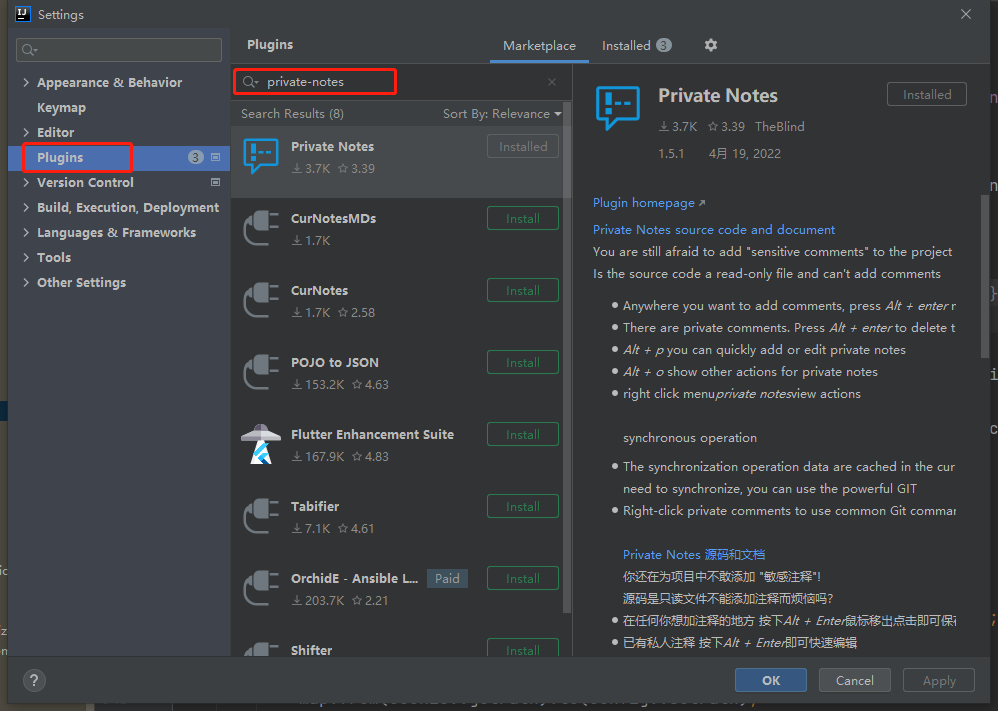This screenshot has height=711, width=998.
Task: Click the Search Results (8) label
Action: (x=292, y=114)
